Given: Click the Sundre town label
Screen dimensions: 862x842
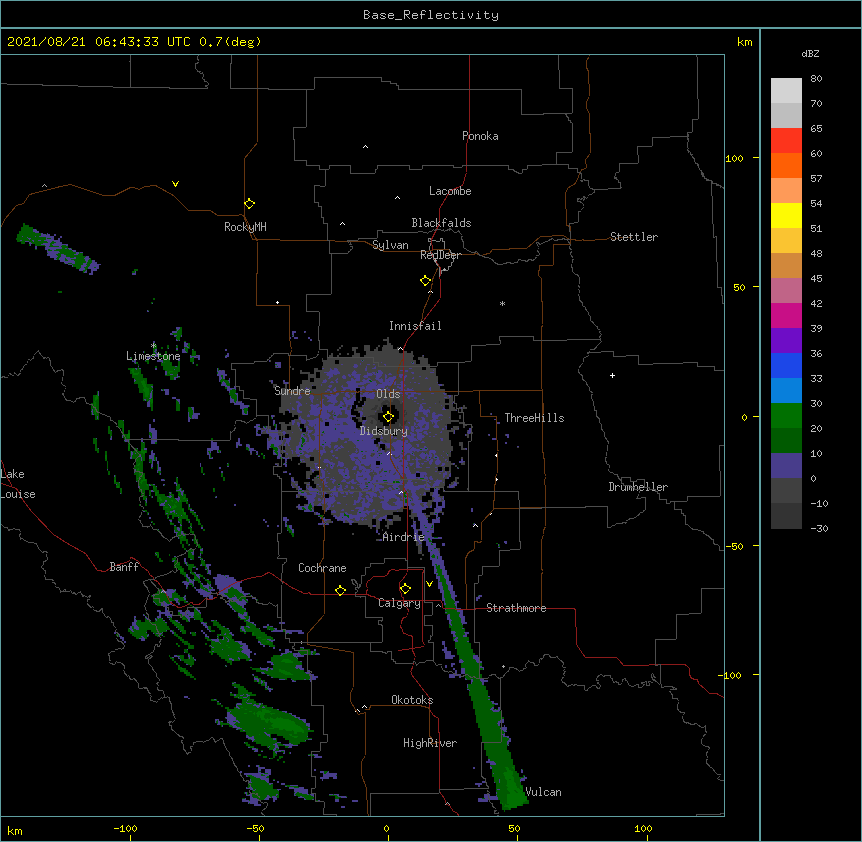Looking at the screenshot, I should coord(292,391).
